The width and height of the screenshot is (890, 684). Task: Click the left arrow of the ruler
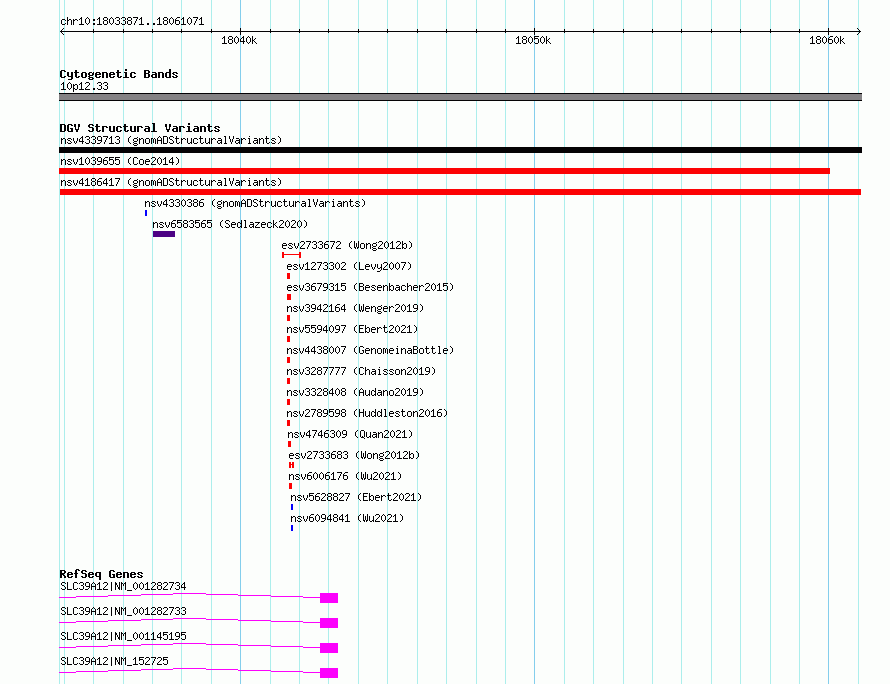click(62, 31)
